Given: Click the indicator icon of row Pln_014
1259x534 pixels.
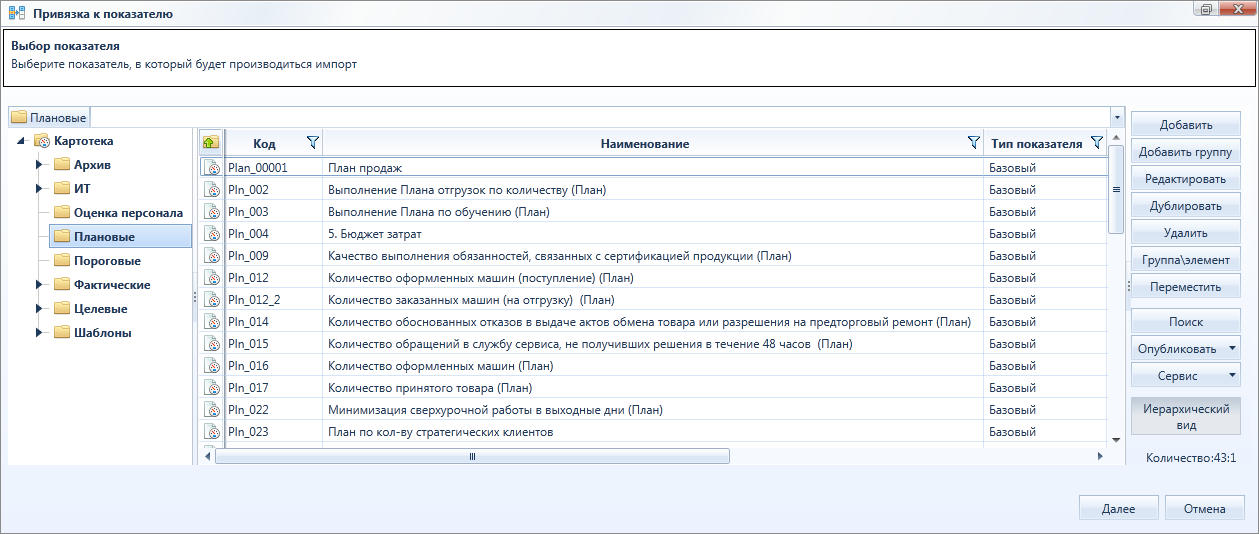Looking at the screenshot, I should pyautogui.click(x=212, y=321).
